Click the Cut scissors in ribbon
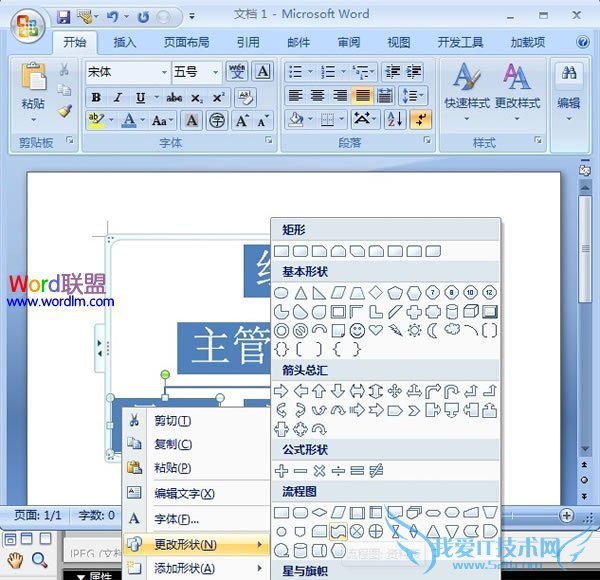This screenshot has height=580, width=600. click(64, 70)
